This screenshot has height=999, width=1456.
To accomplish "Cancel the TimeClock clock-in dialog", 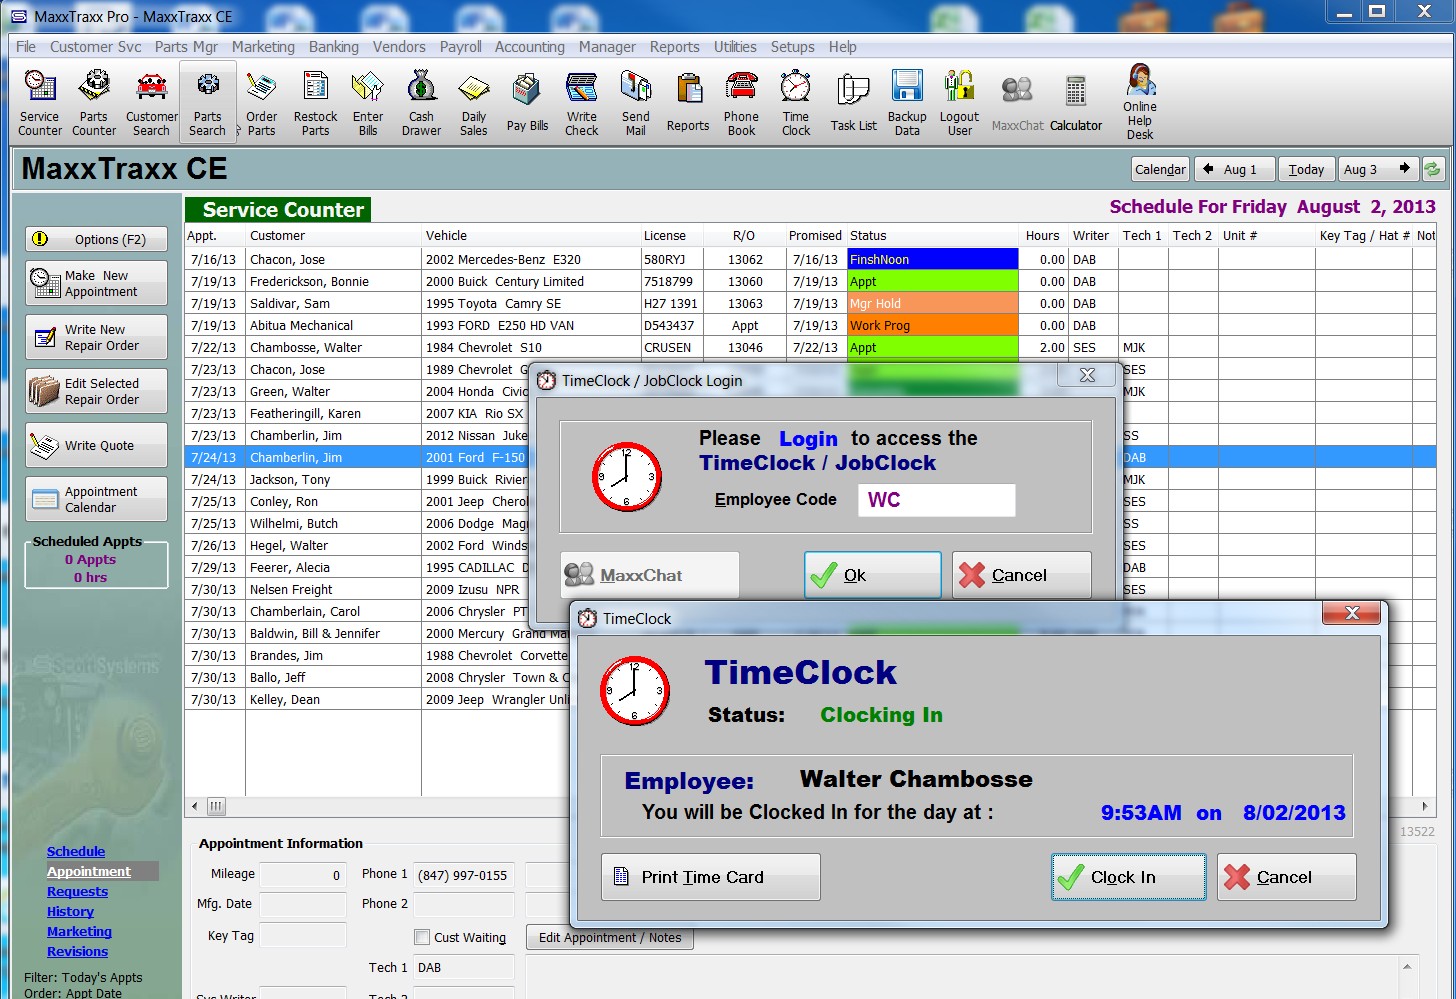I will [x=1286, y=877].
